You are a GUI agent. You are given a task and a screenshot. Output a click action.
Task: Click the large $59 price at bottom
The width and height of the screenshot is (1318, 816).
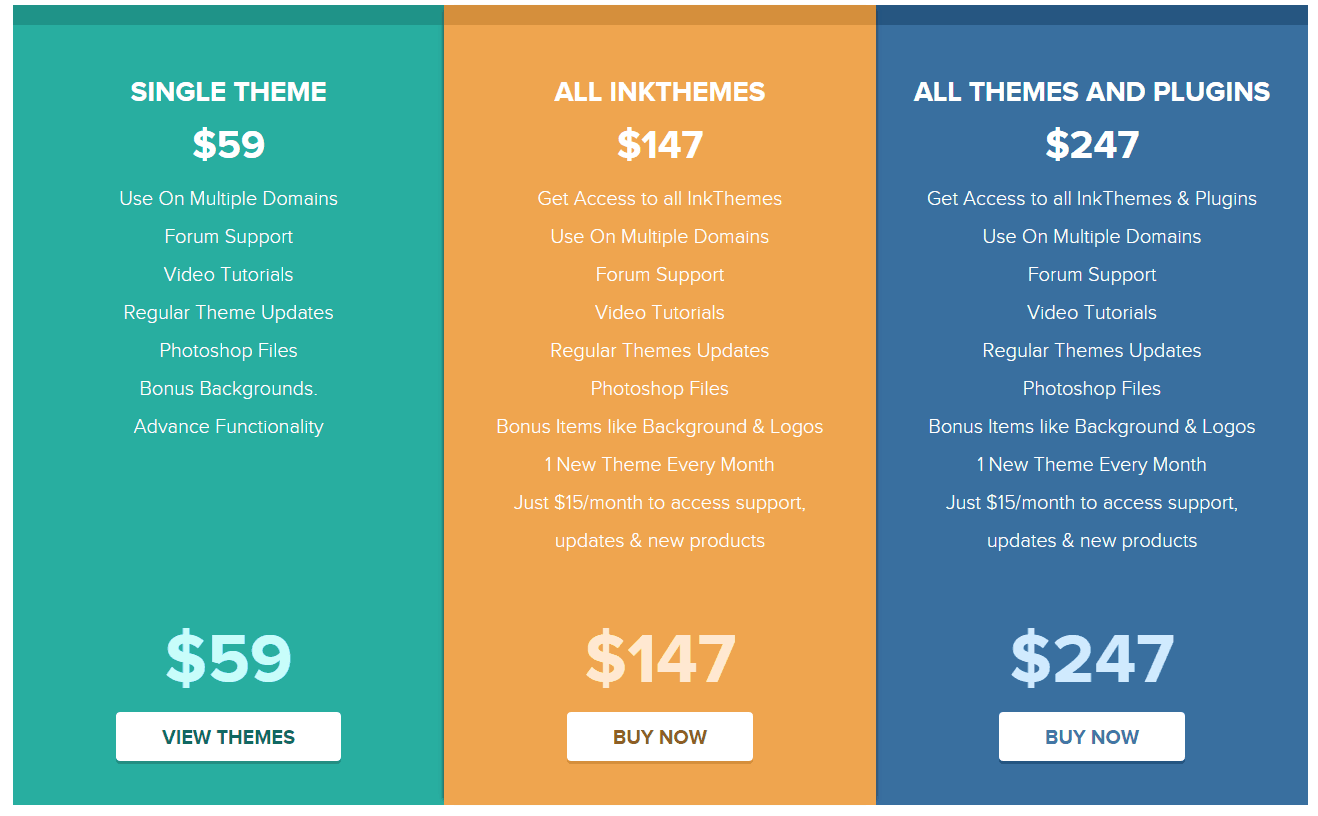point(228,658)
